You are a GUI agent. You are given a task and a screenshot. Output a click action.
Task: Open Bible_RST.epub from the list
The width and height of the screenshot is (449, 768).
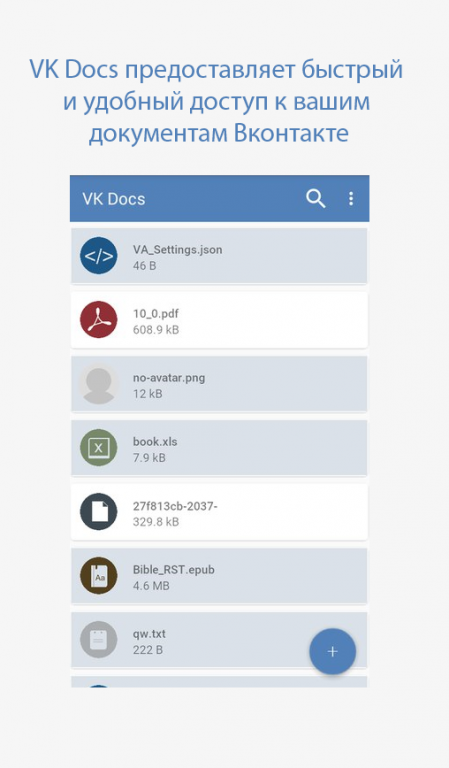click(219, 576)
